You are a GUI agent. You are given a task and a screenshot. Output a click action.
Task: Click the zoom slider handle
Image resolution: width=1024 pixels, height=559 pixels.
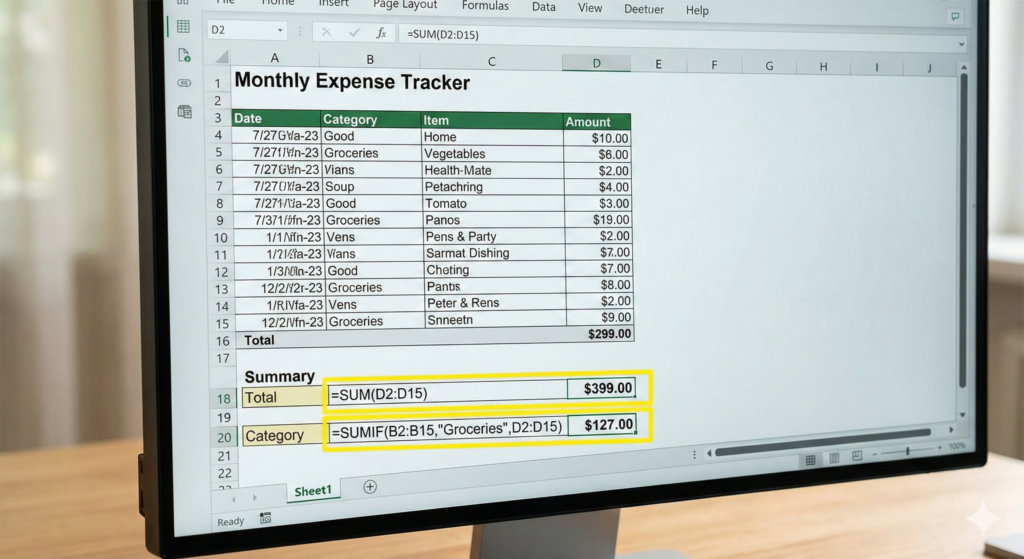coord(907,451)
